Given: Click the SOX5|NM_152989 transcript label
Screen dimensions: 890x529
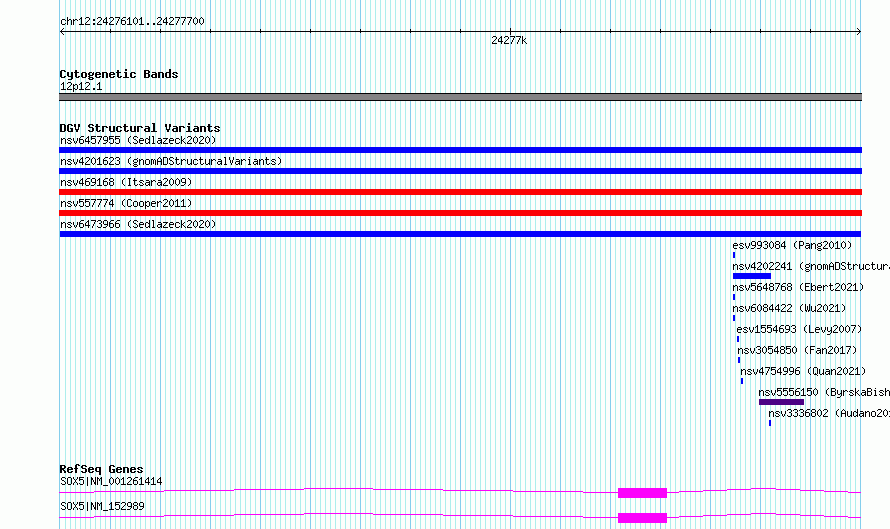Looking at the screenshot, I should [x=102, y=506].
